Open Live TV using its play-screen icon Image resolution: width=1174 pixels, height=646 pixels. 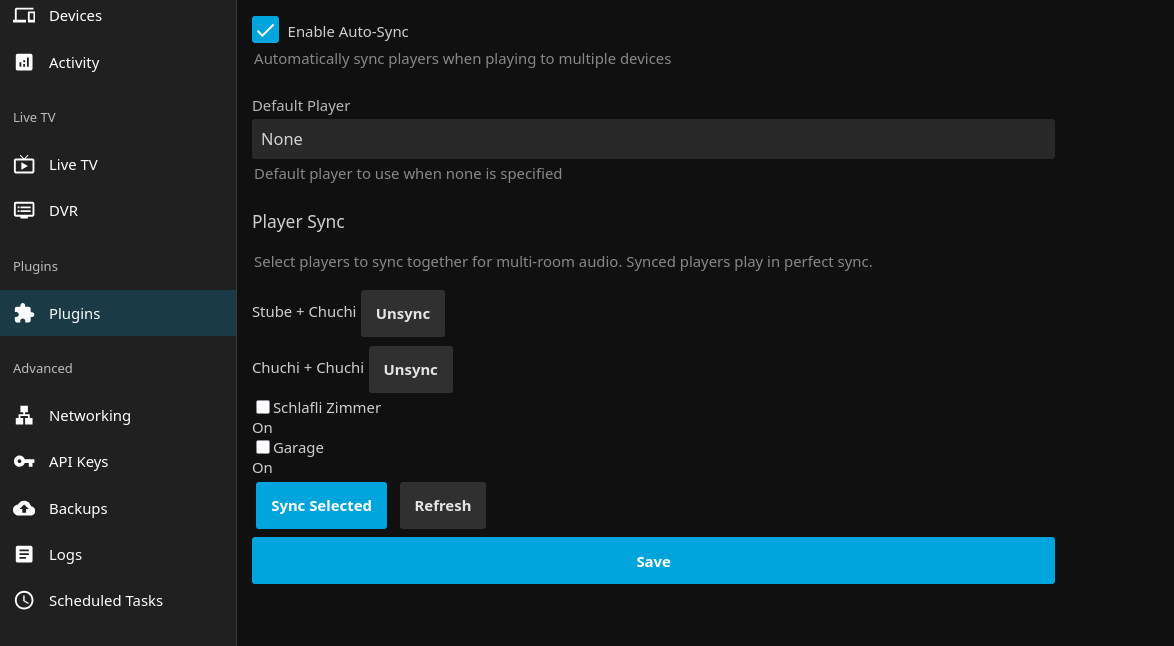(24, 164)
